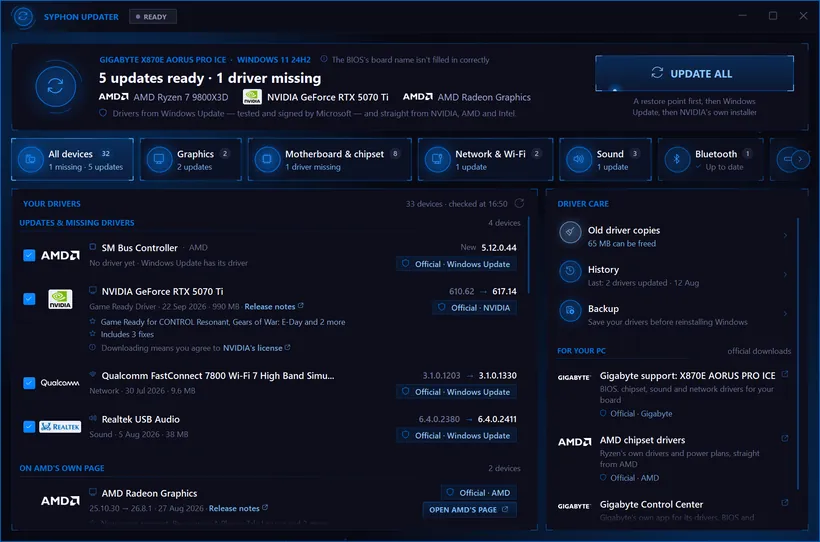Click version text 617.14
The width and height of the screenshot is (820, 542).
point(504,291)
